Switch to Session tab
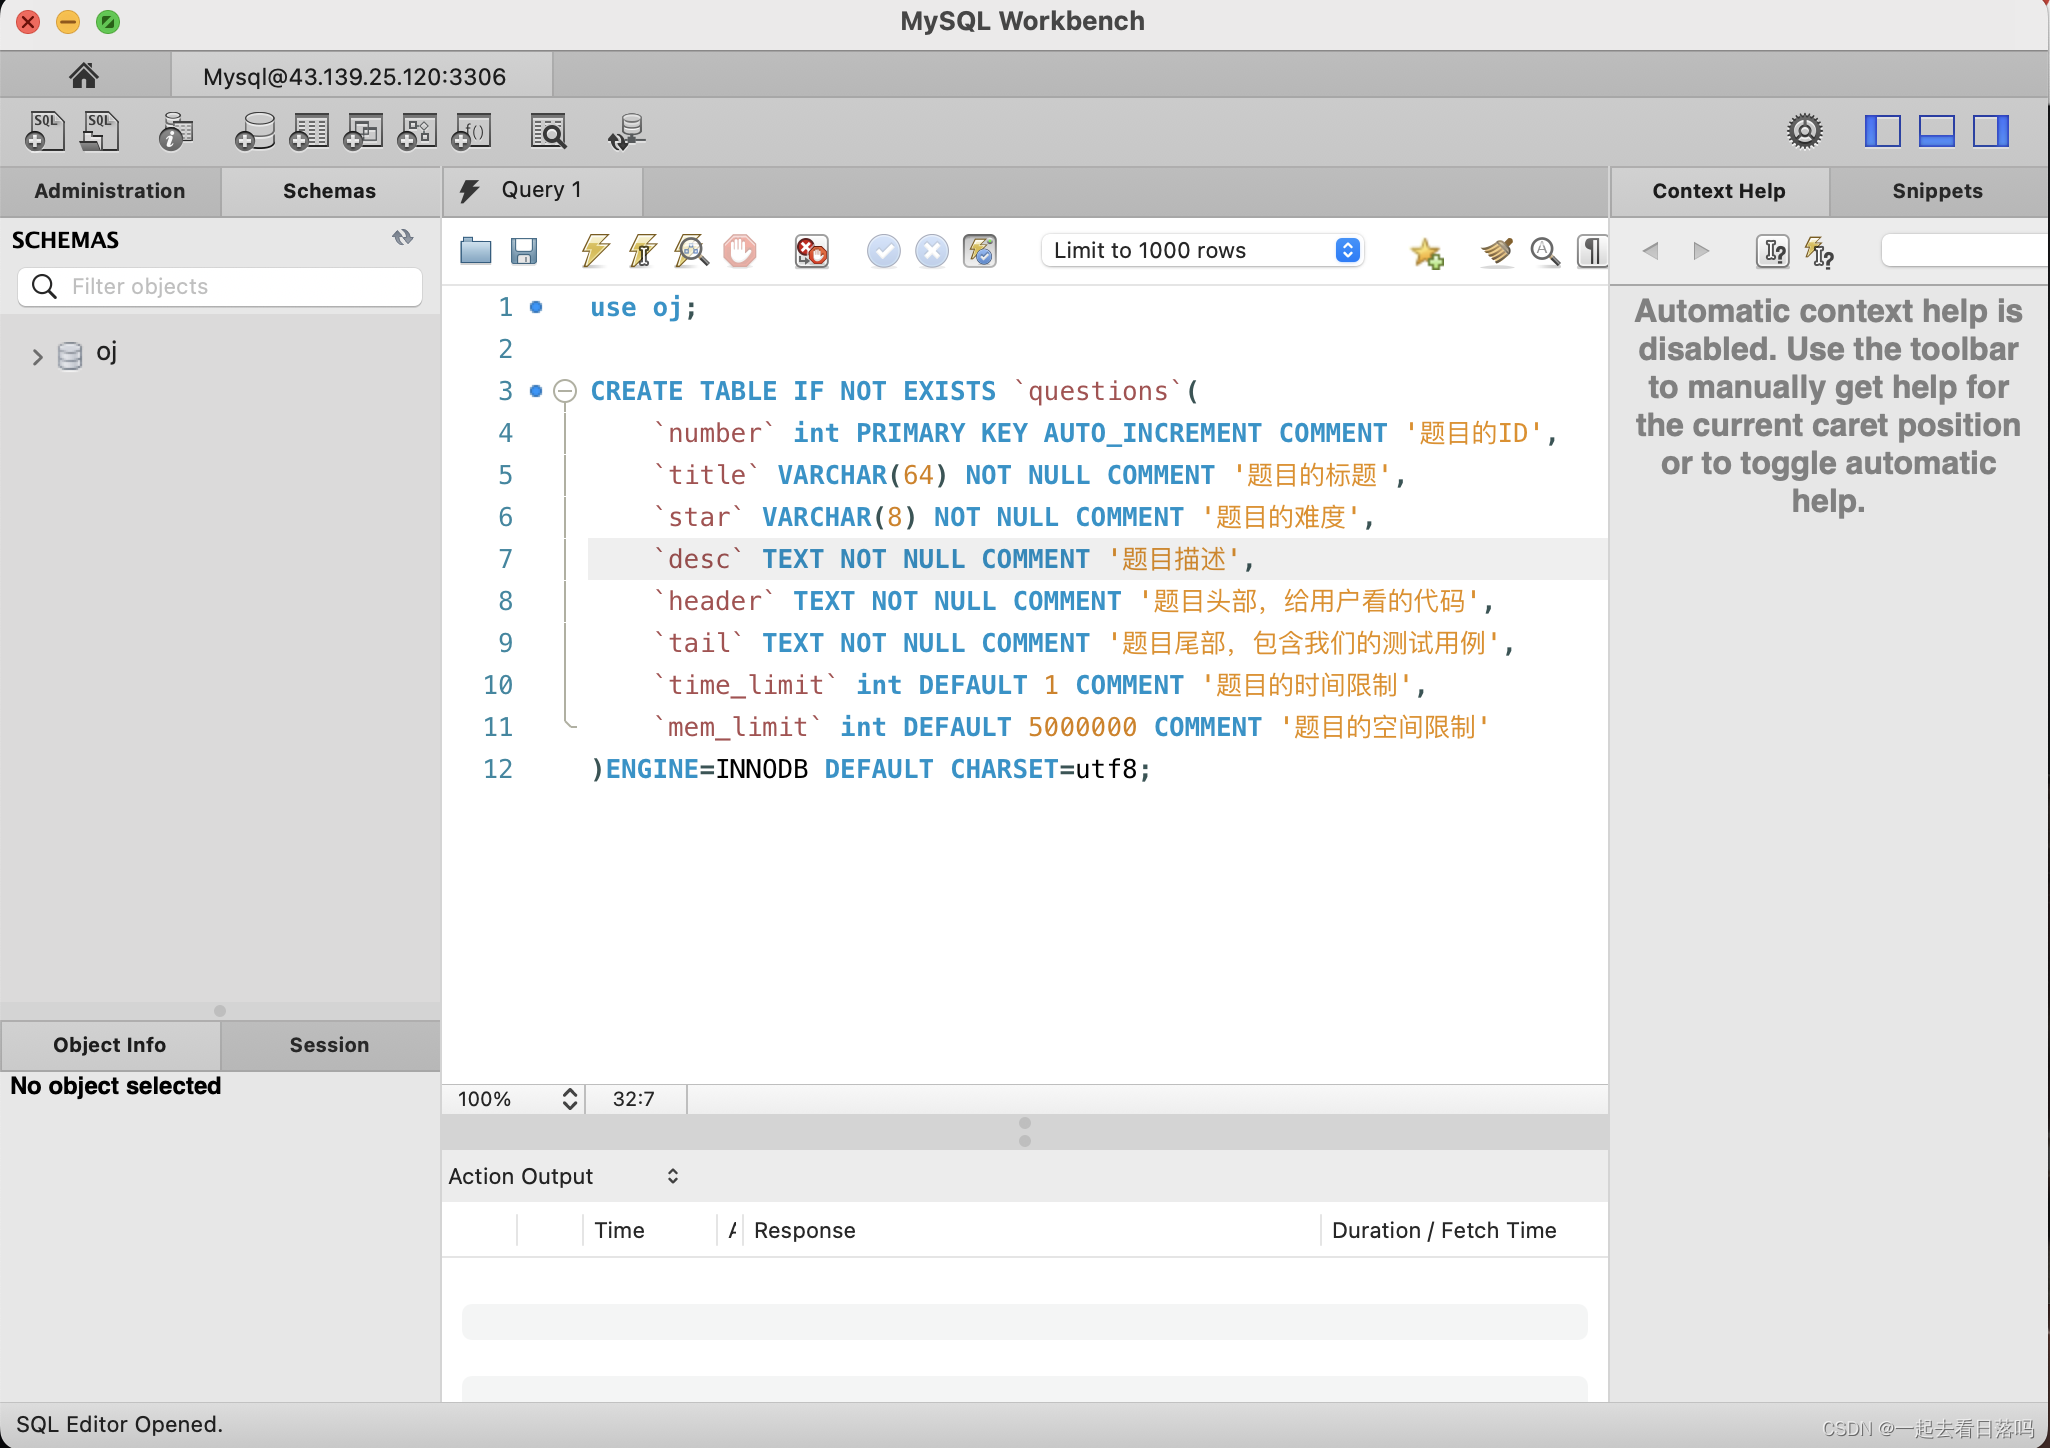The width and height of the screenshot is (2050, 1448). 329,1045
